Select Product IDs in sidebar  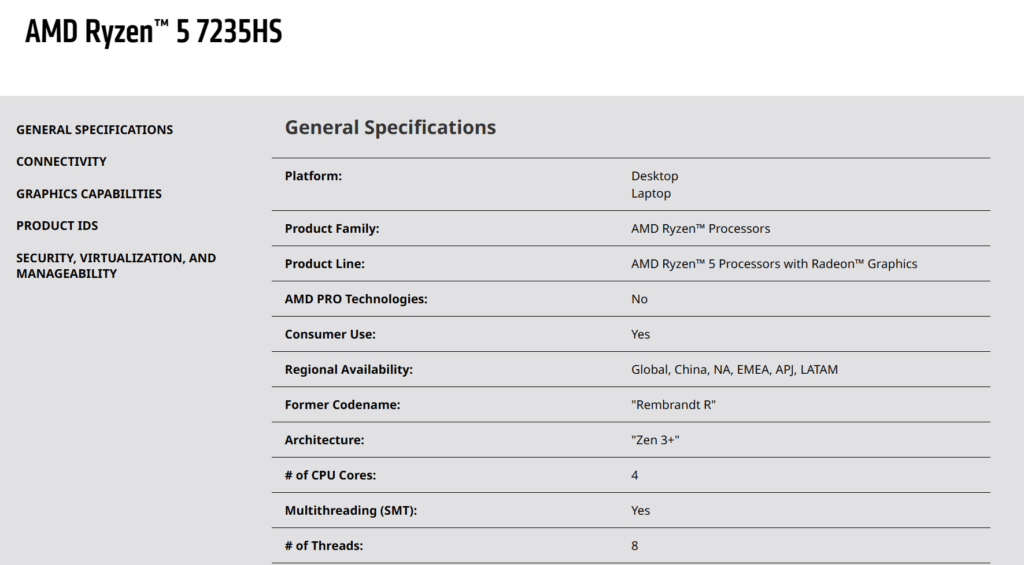point(57,225)
